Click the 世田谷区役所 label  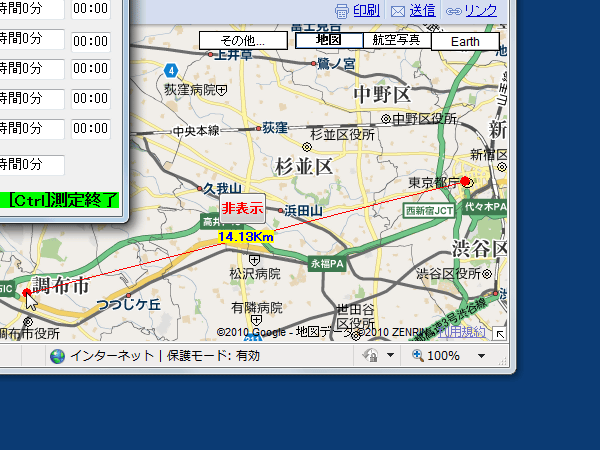point(355,316)
